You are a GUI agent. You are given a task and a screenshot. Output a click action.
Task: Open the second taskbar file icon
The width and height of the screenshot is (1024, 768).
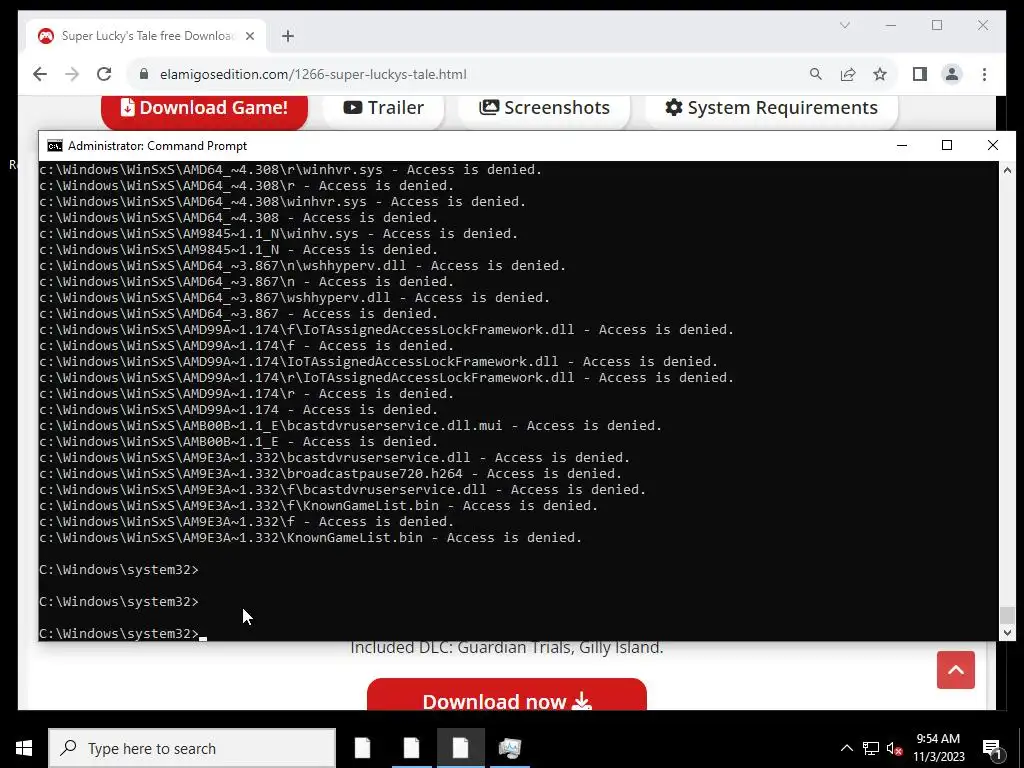411,748
